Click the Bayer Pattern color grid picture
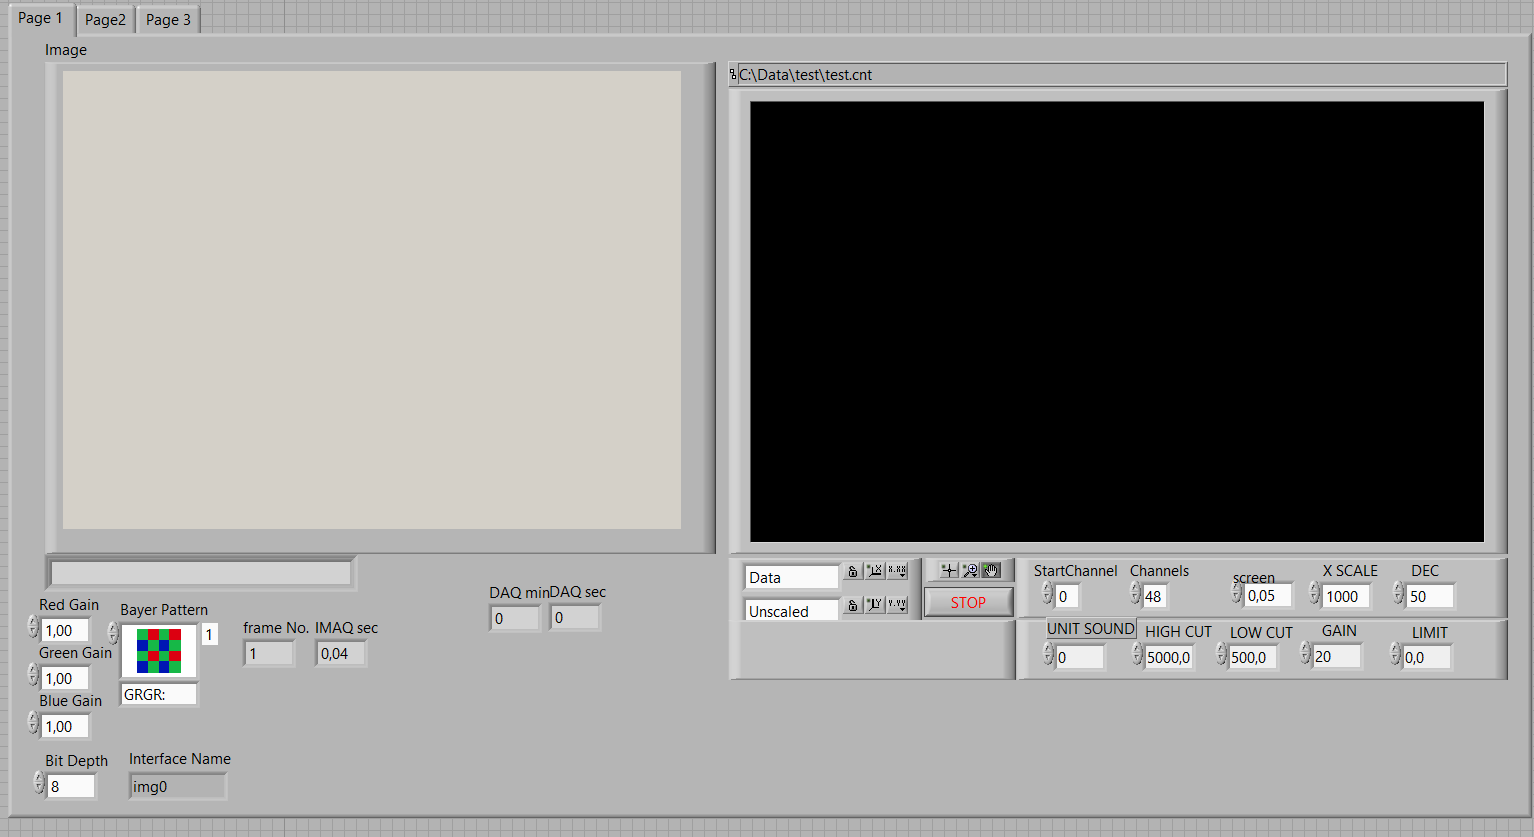 [x=159, y=651]
